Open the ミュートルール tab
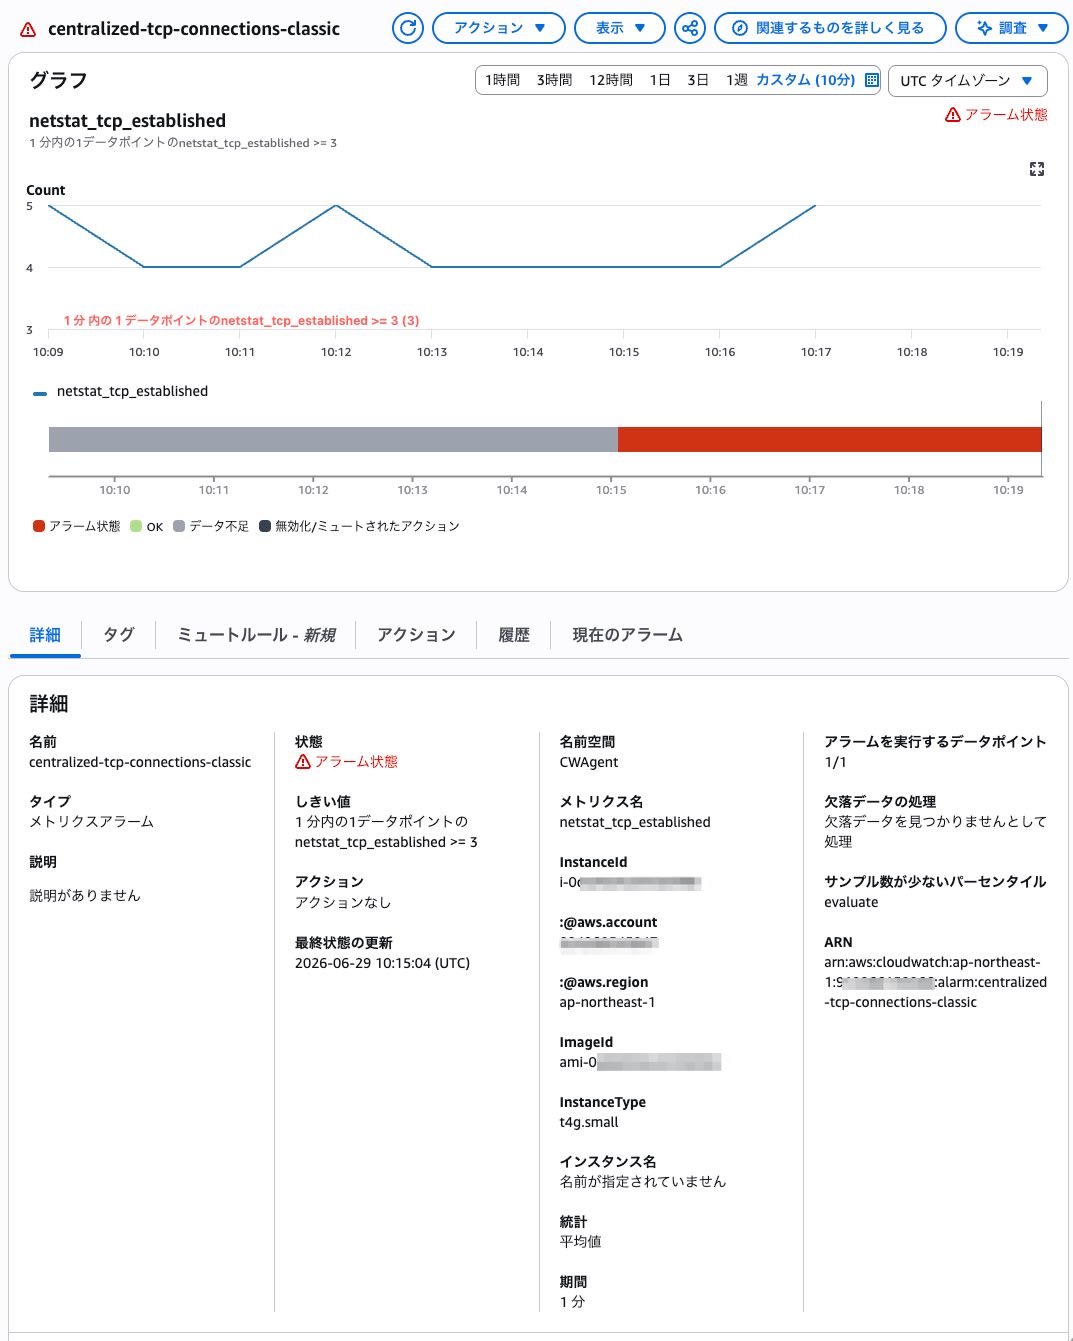The image size is (1073, 1341). (256, 635)
